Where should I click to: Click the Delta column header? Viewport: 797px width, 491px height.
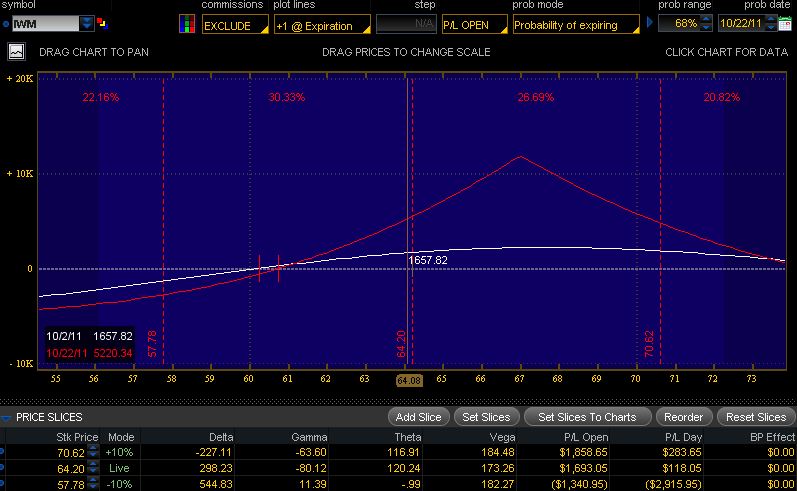[x=221, y=437]
